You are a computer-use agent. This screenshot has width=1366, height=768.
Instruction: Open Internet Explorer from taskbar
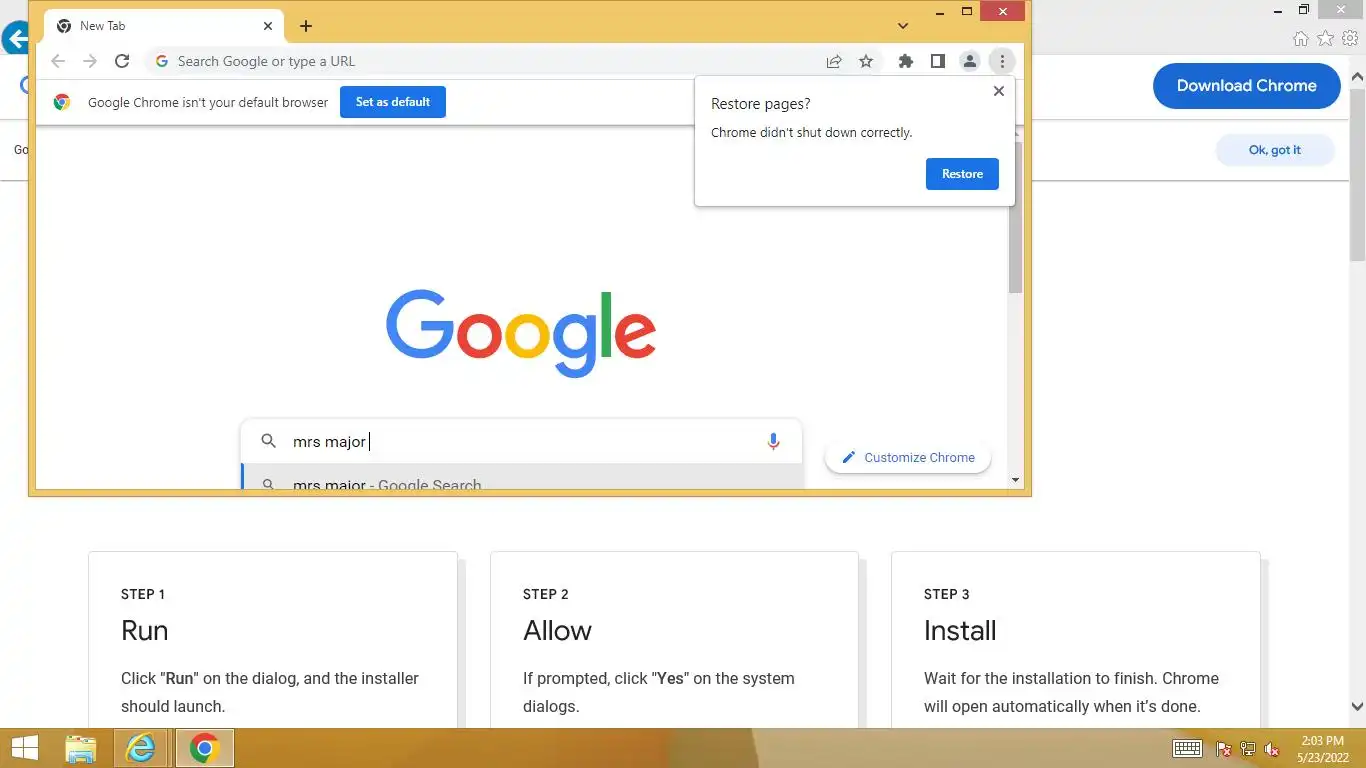141,748
